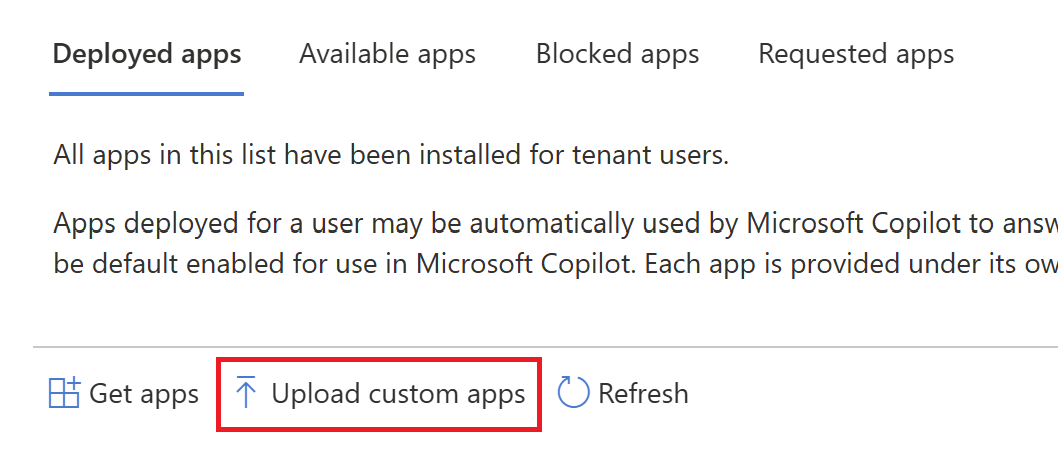The width and height of the screenshot is (1058, 460).
Task: Switch to the Blocked apps tab
Action: (617, 54)
